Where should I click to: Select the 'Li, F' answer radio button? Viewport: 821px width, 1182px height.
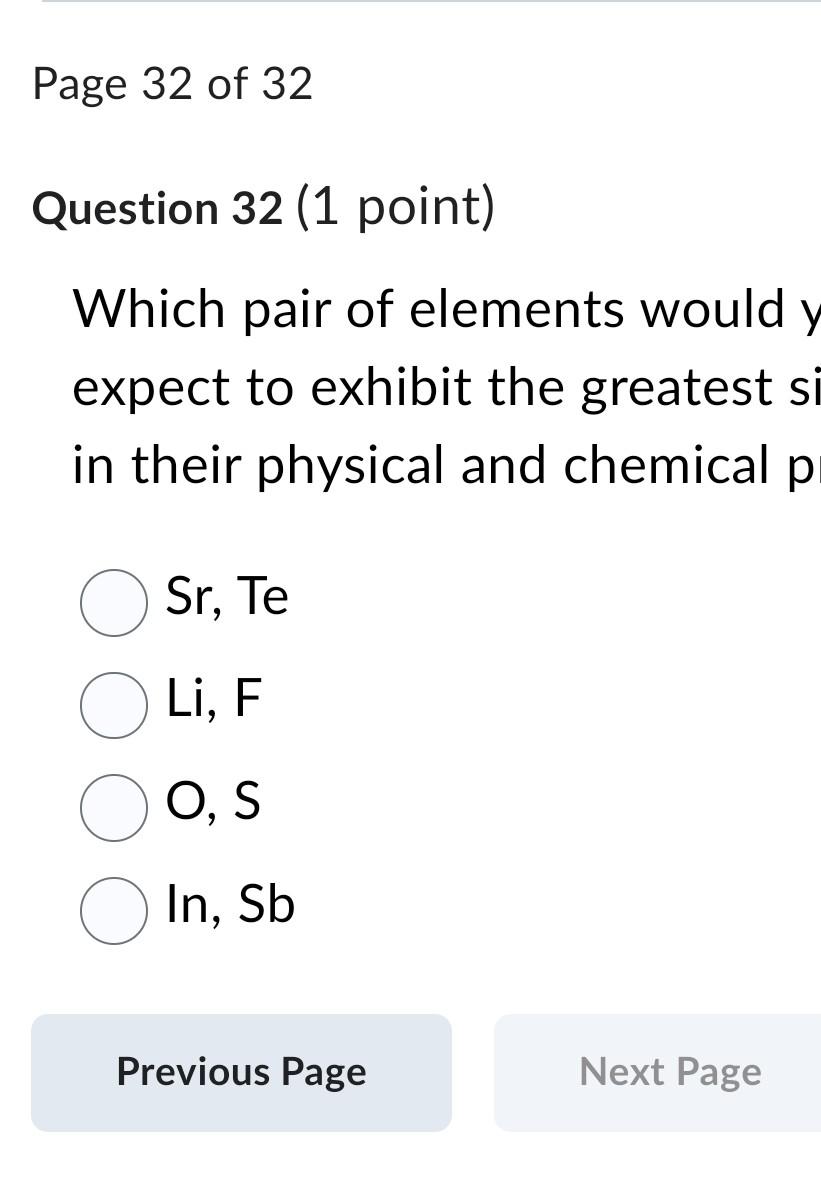pyautogui.click(x=113, y=704)
